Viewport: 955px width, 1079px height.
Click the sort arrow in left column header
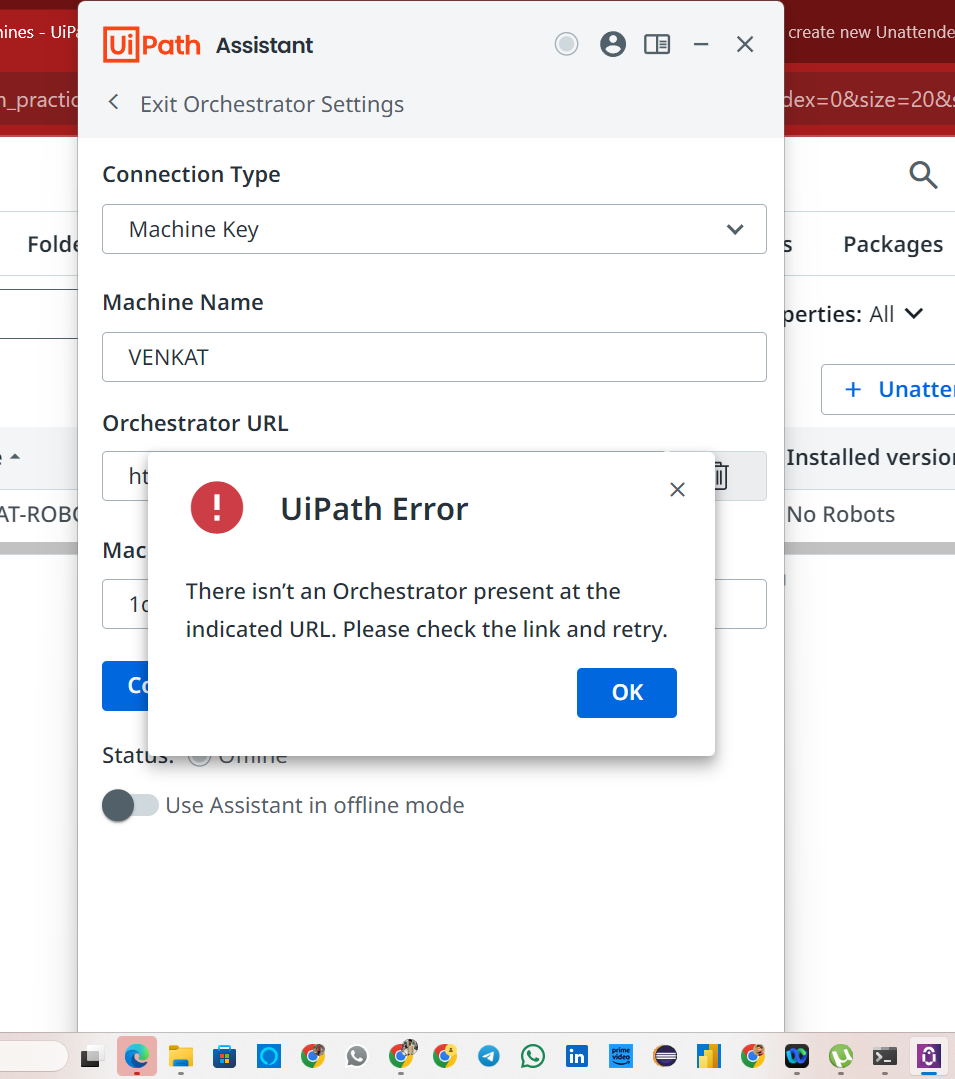pyautogui.click(x=15, y=456)
